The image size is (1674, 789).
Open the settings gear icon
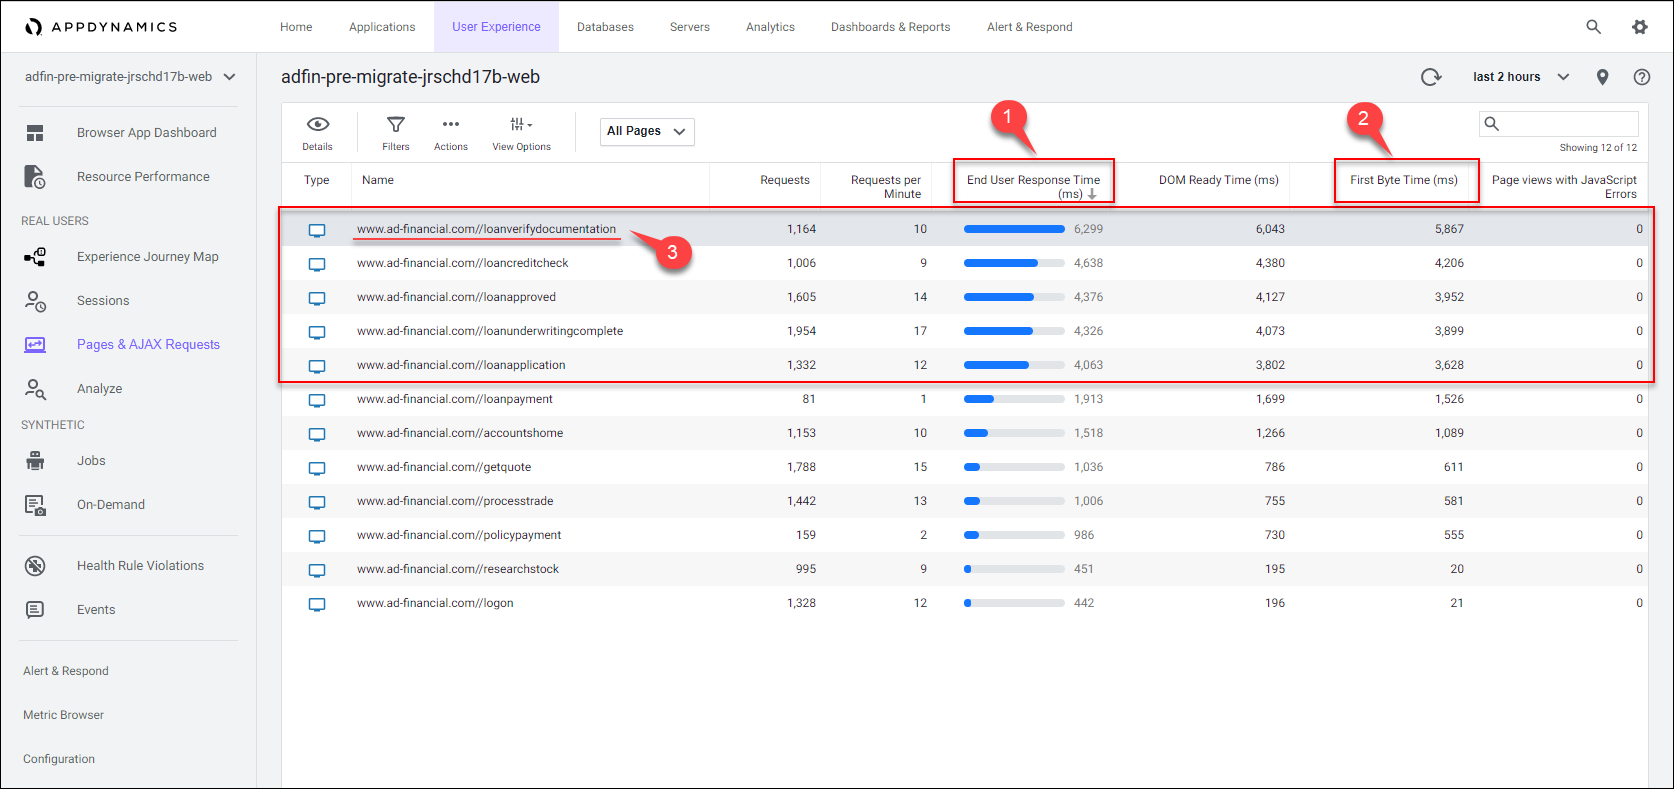point(1640,27)
